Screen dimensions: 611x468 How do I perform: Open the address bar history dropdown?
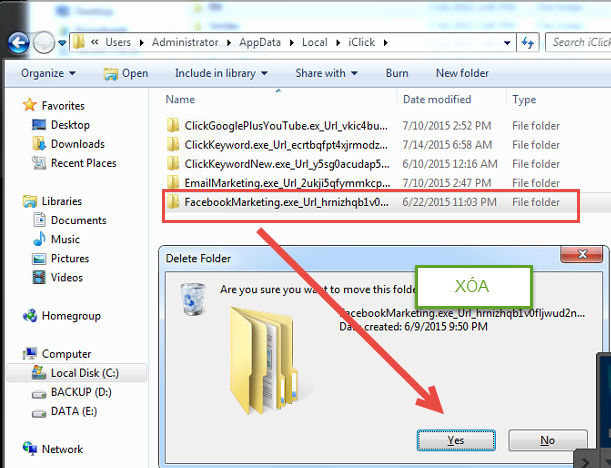(x=507, y=43)
